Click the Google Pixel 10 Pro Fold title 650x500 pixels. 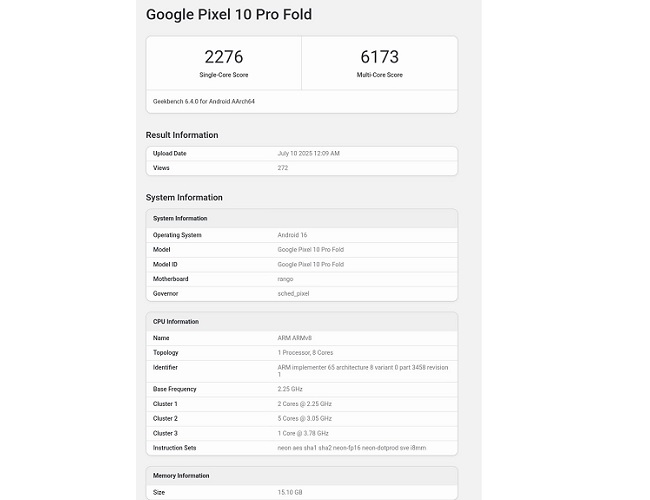coord(229,15)
